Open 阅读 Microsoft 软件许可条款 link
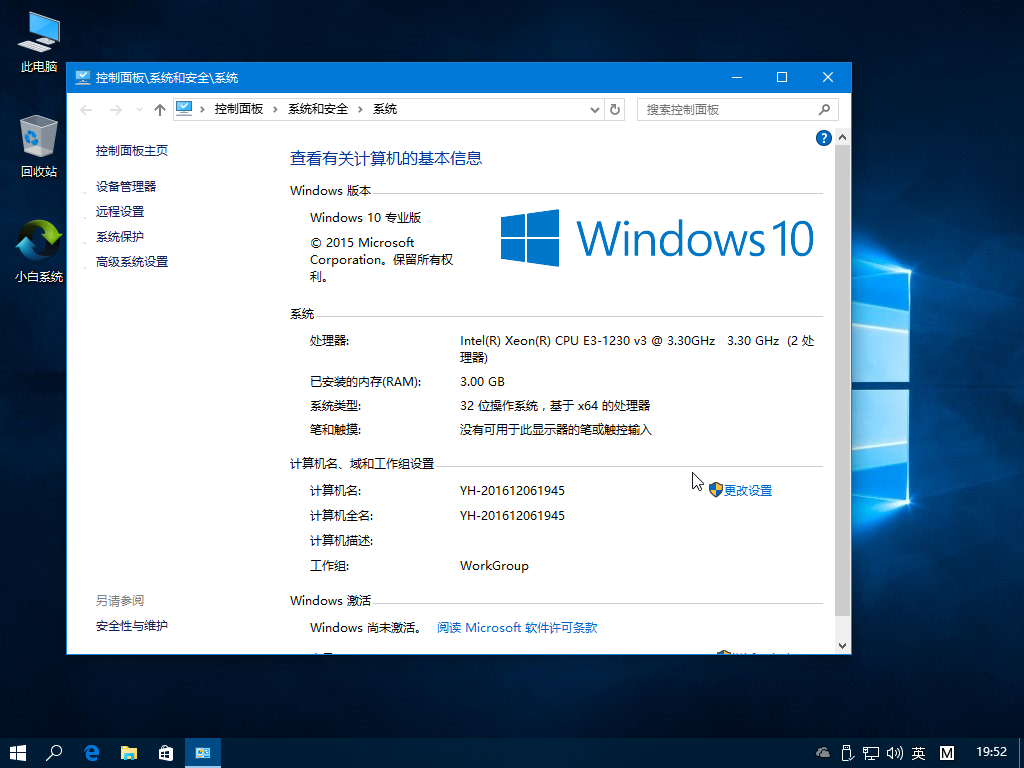Viewport: 1024px width, 768px height. (515, 627)
